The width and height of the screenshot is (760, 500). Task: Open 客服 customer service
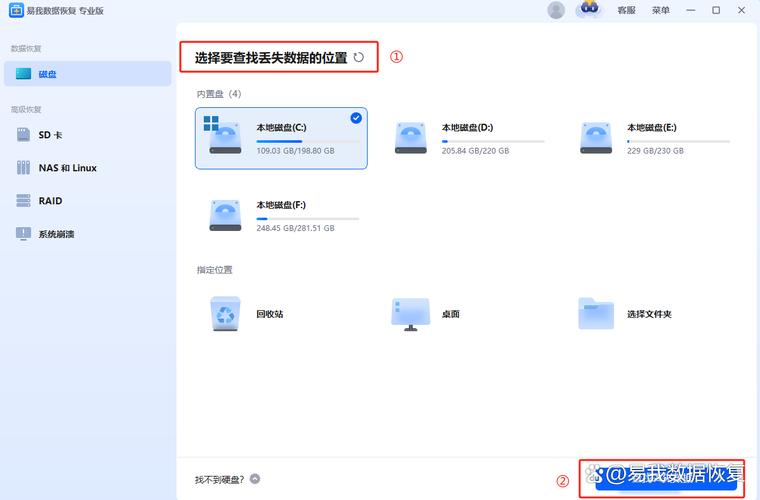click(626, 10)
